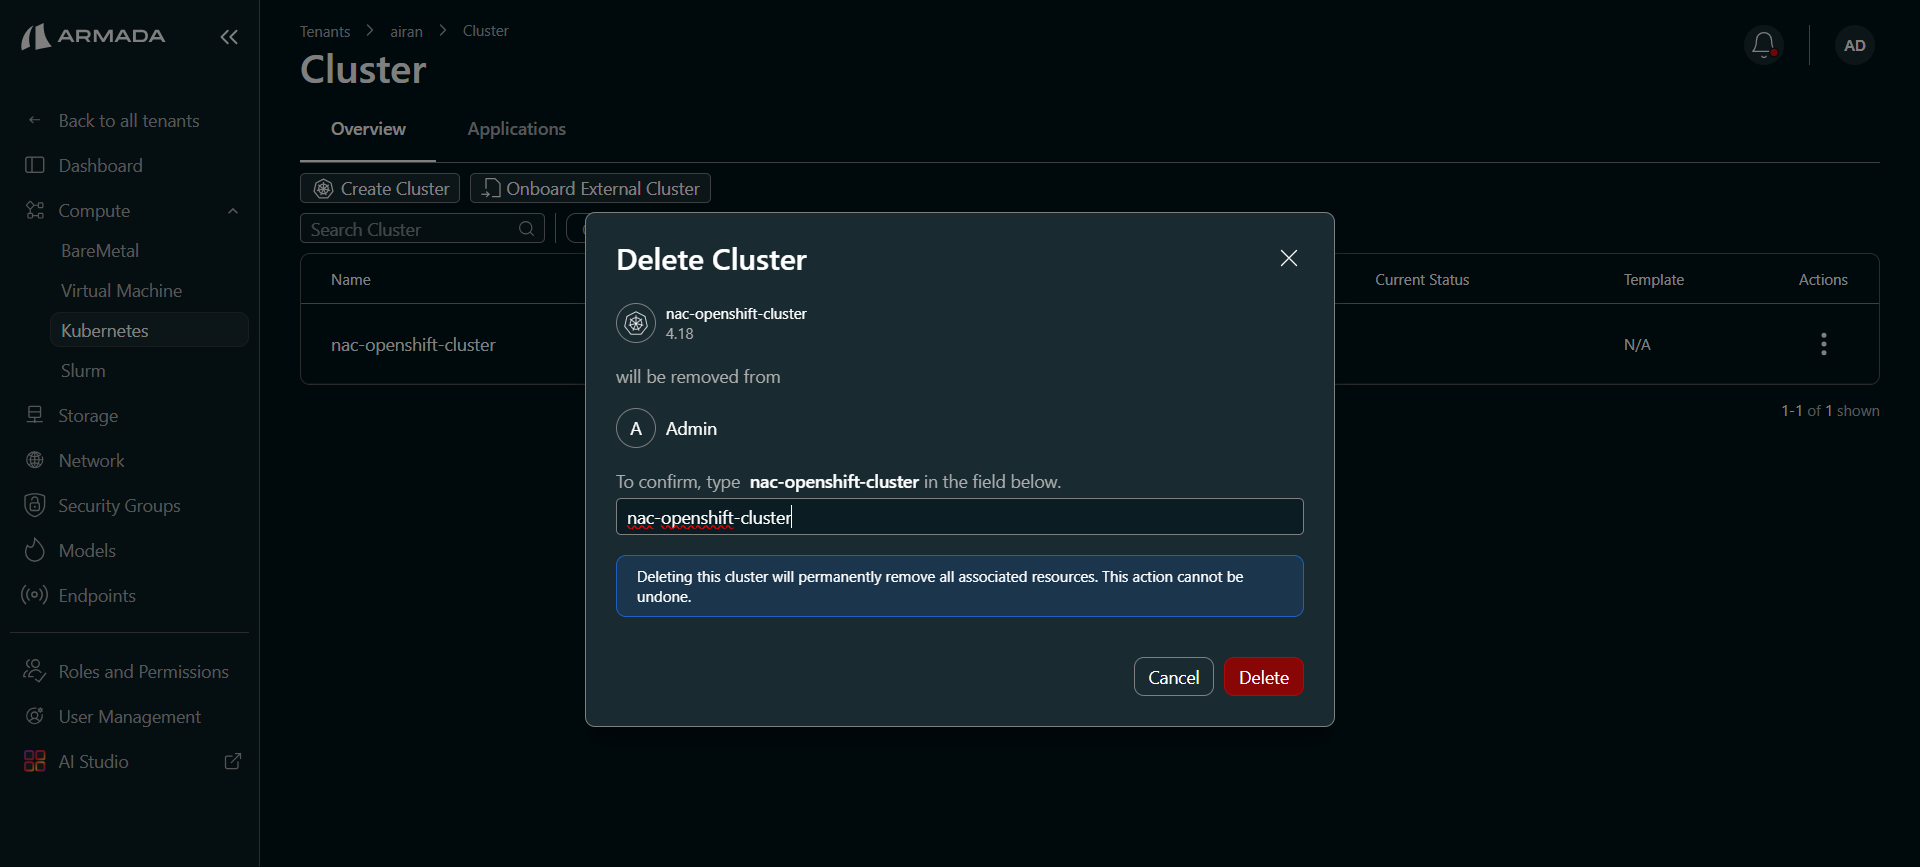The image size is (1920, 867).
Task: Open Models in sidebar
Action: point(87,551)
